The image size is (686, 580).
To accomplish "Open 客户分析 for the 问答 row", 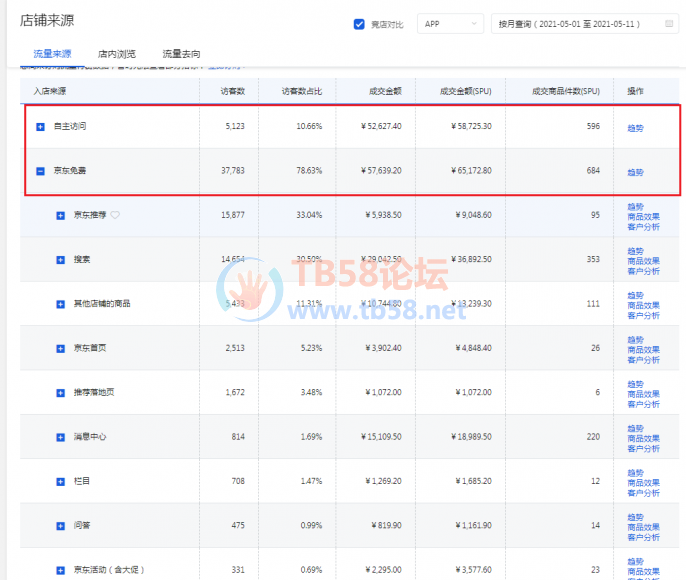I will pyautogui.click(x=643, y=537).
